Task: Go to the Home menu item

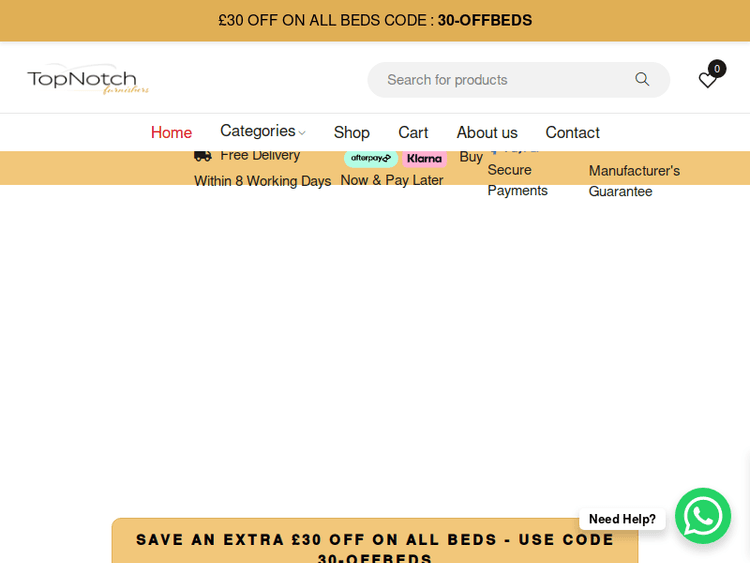Action: [171, 132]
